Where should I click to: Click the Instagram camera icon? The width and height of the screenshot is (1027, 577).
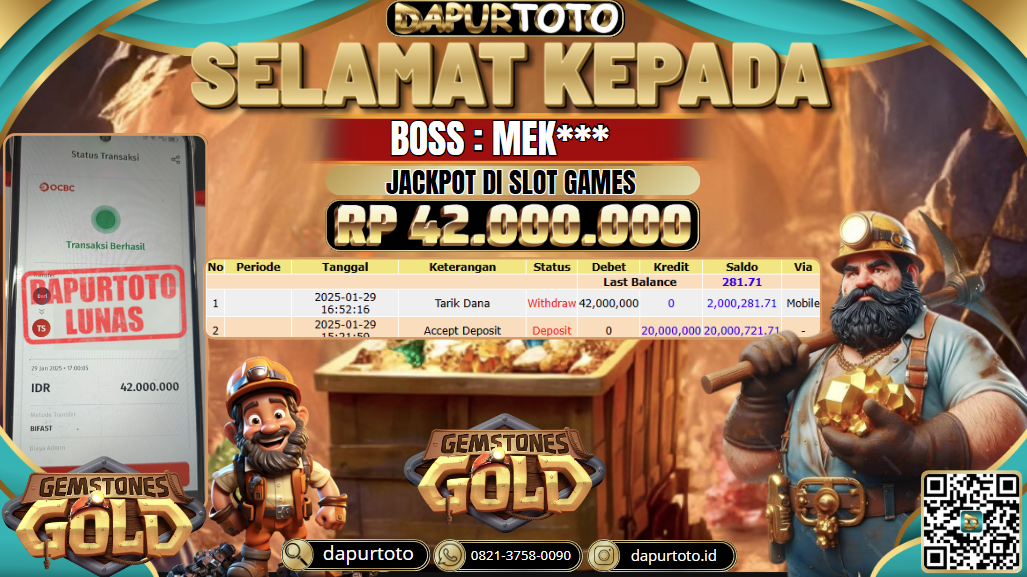pyautogui.click(x=603, y=555)
